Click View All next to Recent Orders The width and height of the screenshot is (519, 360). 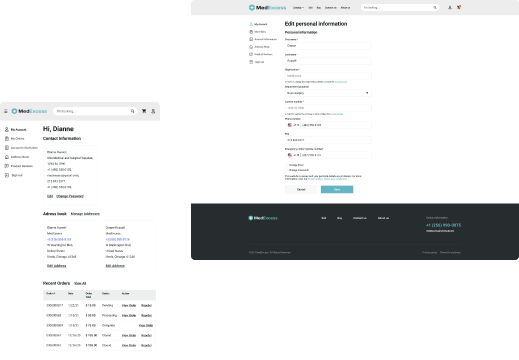click(80, 283)
